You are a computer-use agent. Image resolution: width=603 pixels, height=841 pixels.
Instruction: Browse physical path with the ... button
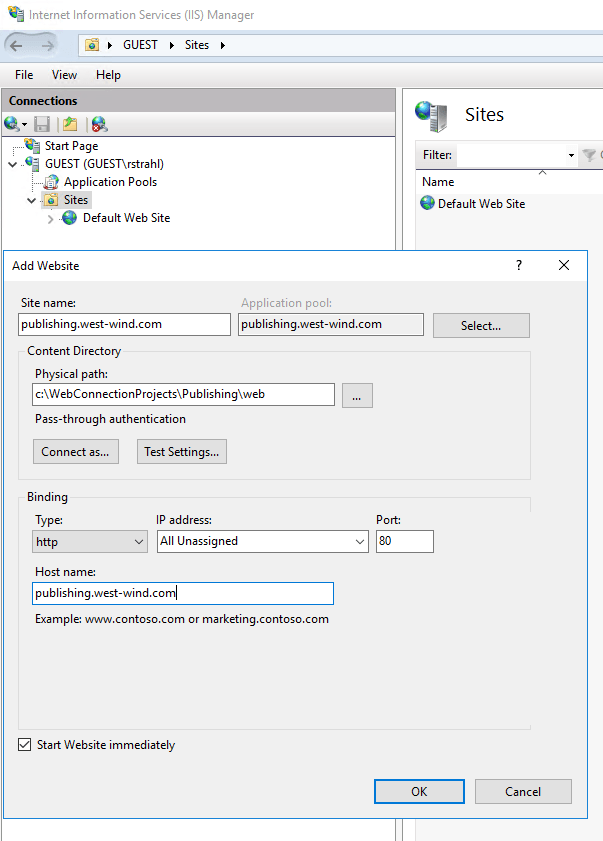(357, 395)
